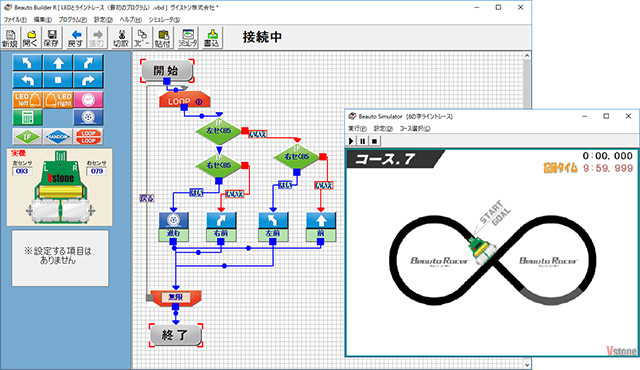Select the LED left block
This screenshot has height=370, width=640.
[27, 100]
